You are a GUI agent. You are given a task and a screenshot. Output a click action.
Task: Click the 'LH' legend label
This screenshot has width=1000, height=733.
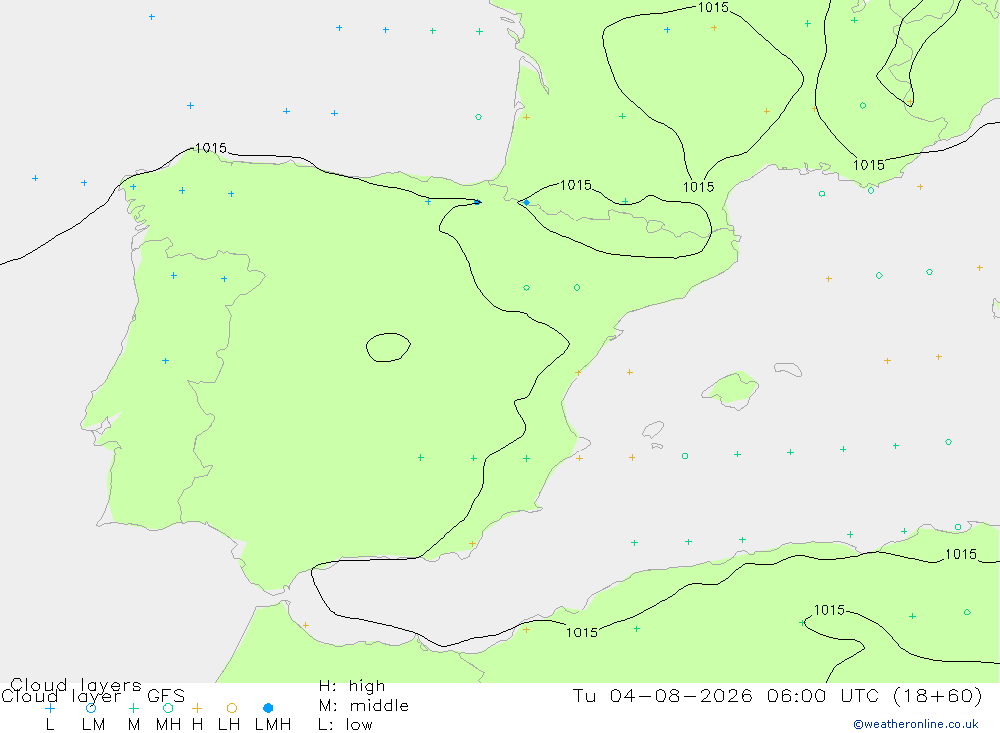pos(229,725)
